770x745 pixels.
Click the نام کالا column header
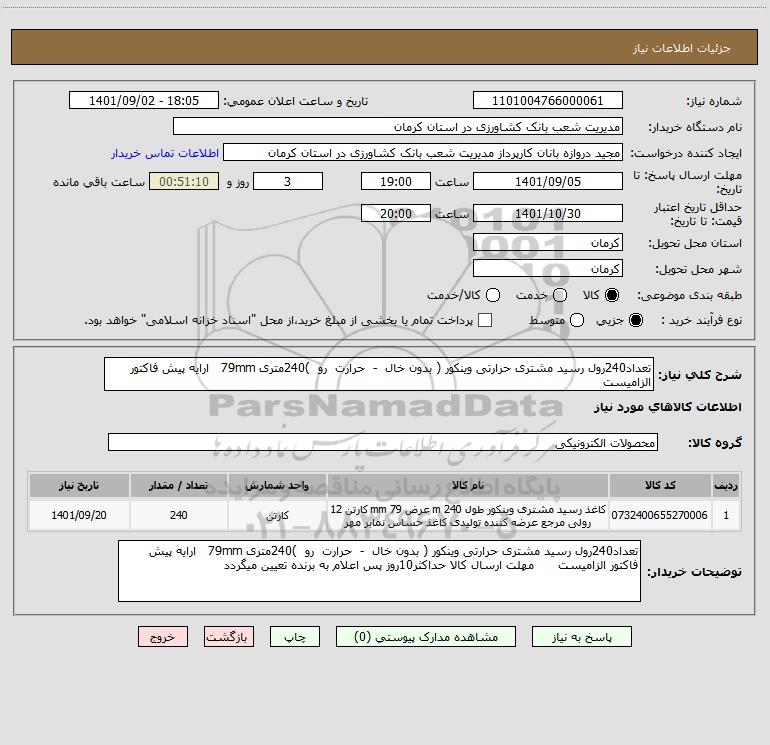coord(468,485)
